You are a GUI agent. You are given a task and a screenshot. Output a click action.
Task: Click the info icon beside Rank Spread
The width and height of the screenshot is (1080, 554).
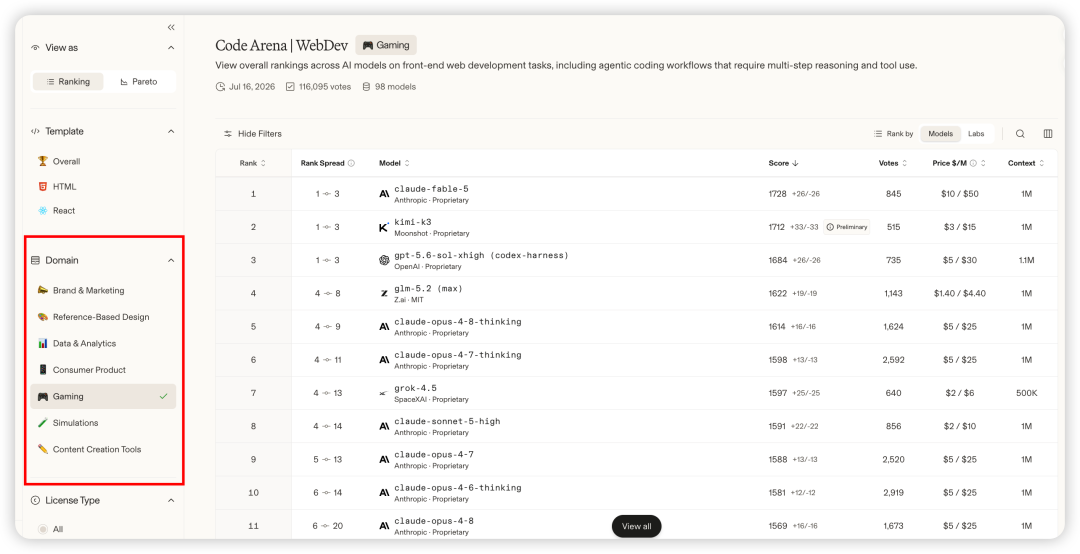coord(351,163)
